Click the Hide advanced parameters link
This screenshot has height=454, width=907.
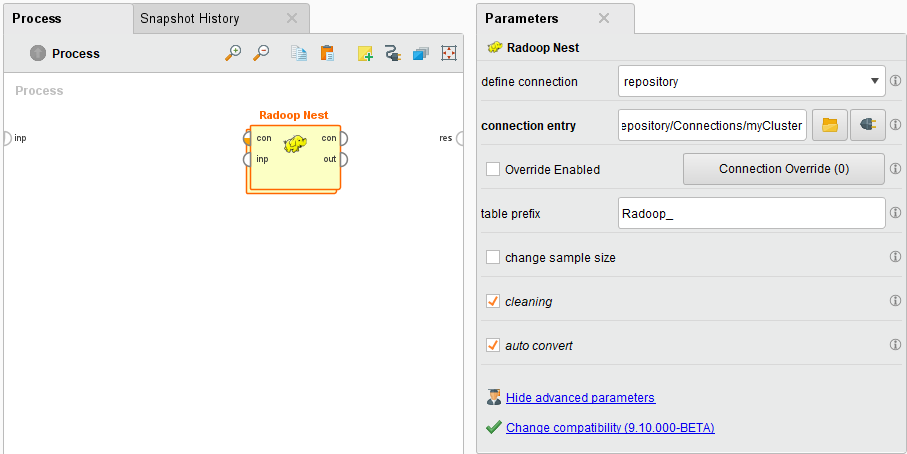pyautogui.click(x=580, y=397)
